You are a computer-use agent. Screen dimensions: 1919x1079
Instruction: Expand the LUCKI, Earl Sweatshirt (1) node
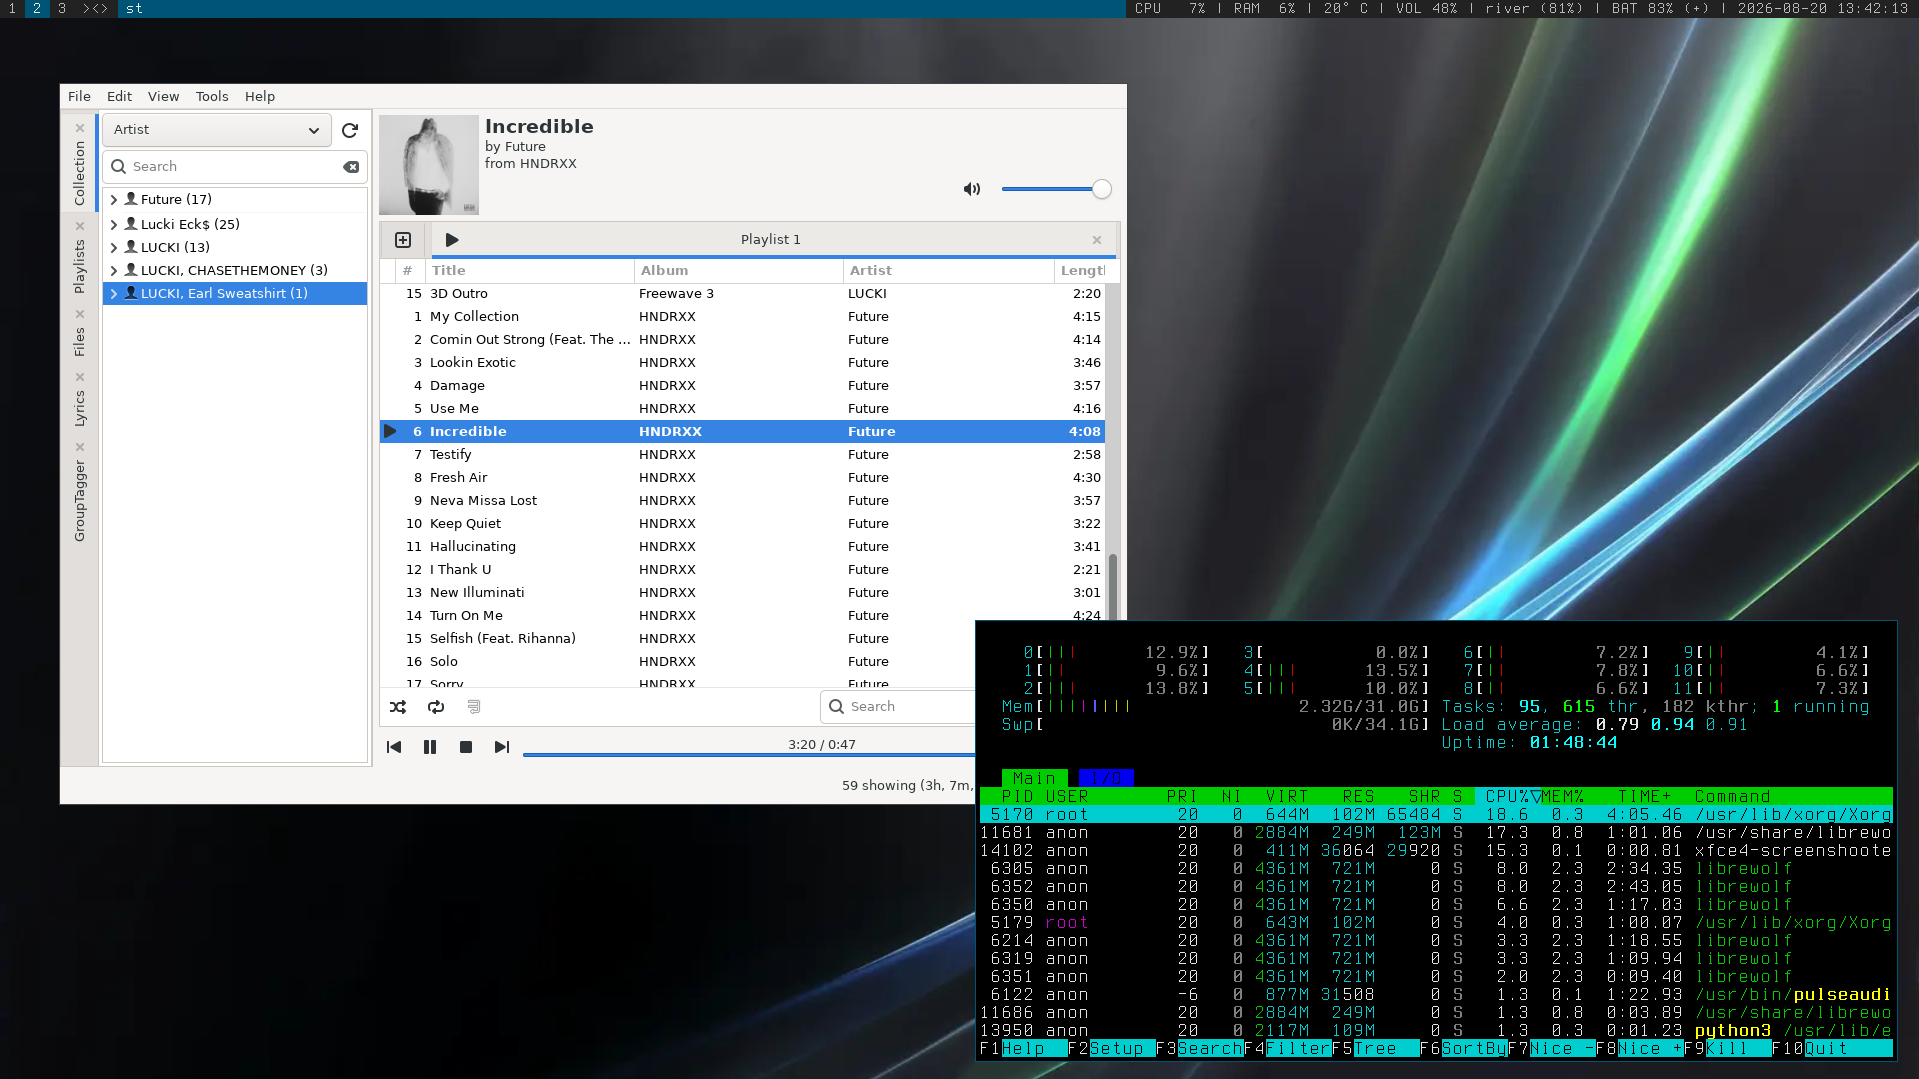point(114,294)
